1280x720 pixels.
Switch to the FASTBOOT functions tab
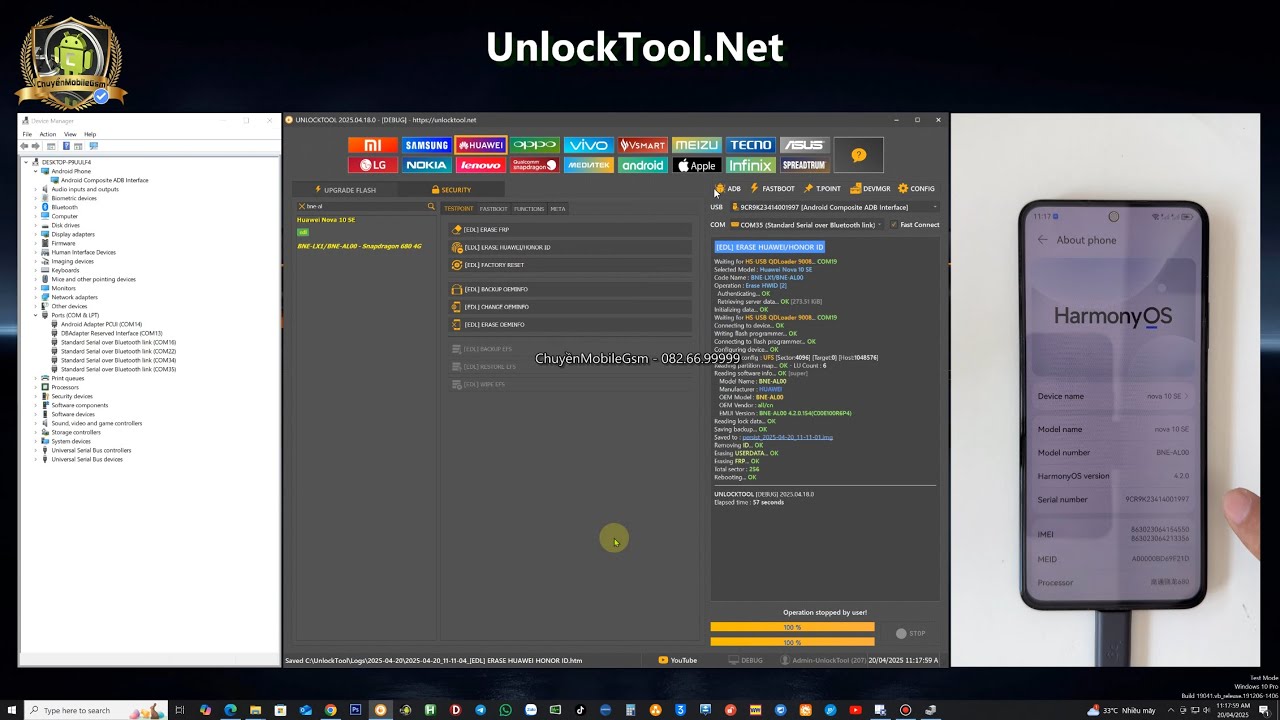tap(493, 209)
